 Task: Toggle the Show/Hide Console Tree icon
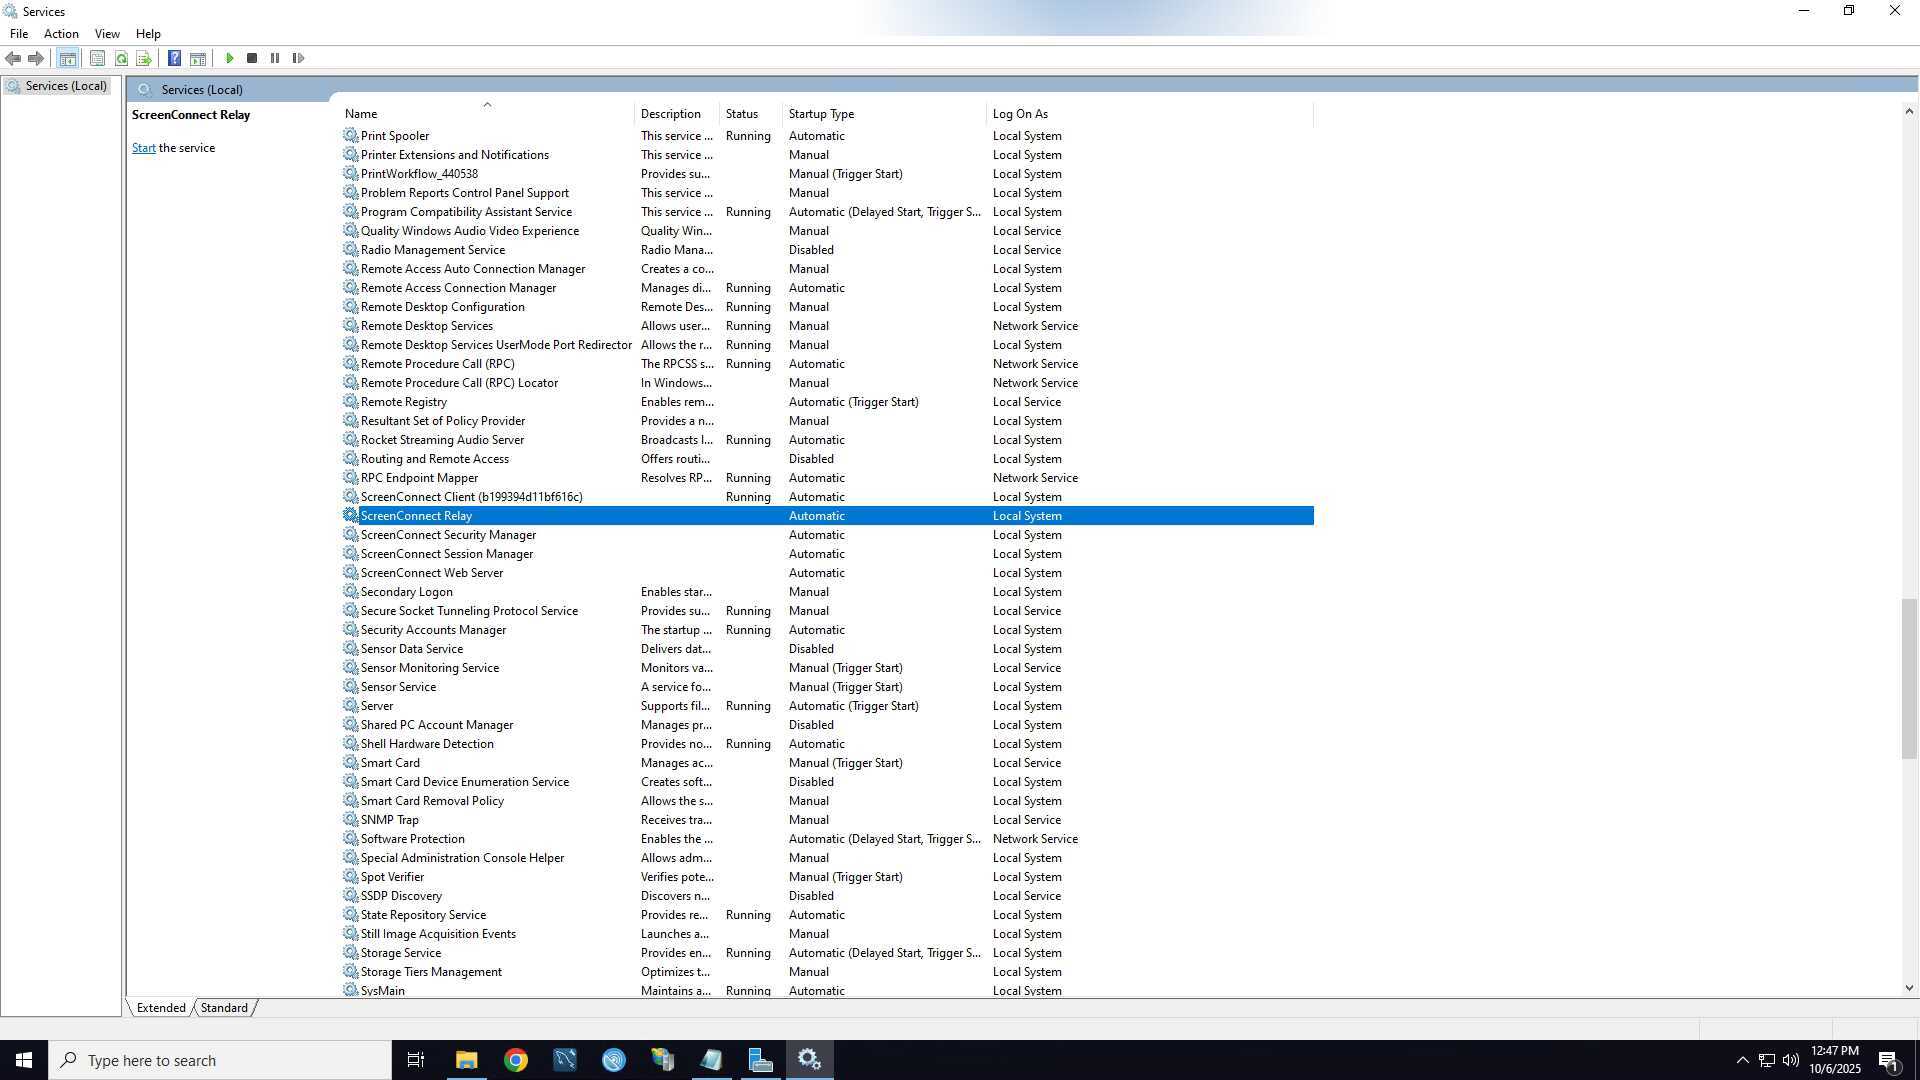[67, 58]
